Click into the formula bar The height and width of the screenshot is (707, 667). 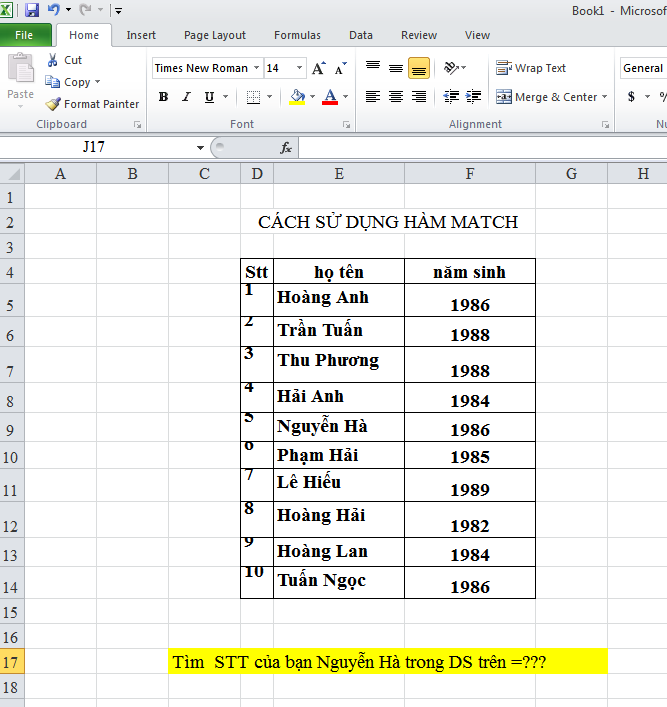483,147
